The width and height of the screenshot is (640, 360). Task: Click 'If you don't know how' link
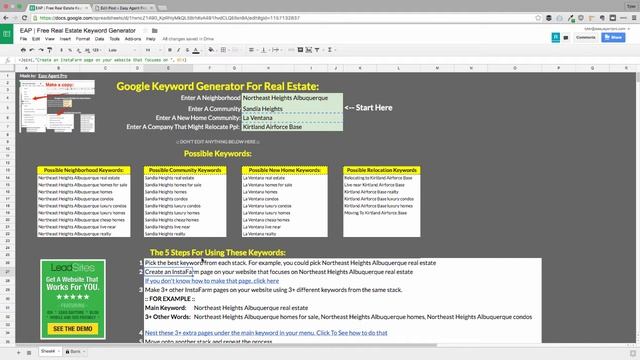point(212,281)
